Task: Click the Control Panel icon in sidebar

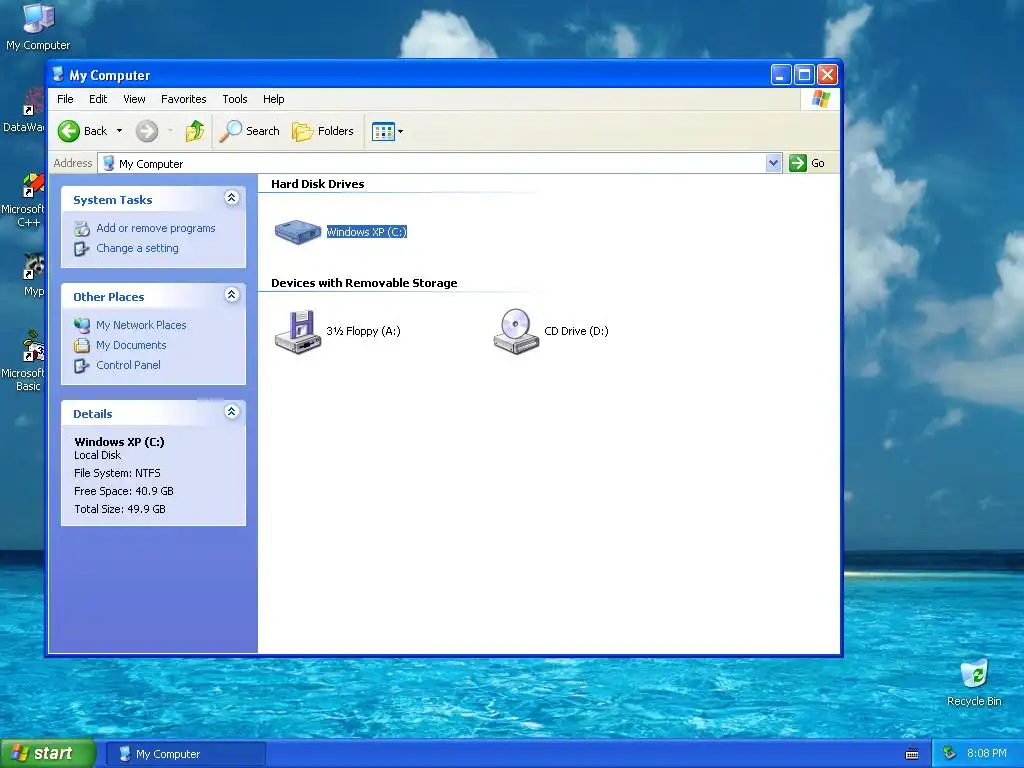Action: pos(82,366)
